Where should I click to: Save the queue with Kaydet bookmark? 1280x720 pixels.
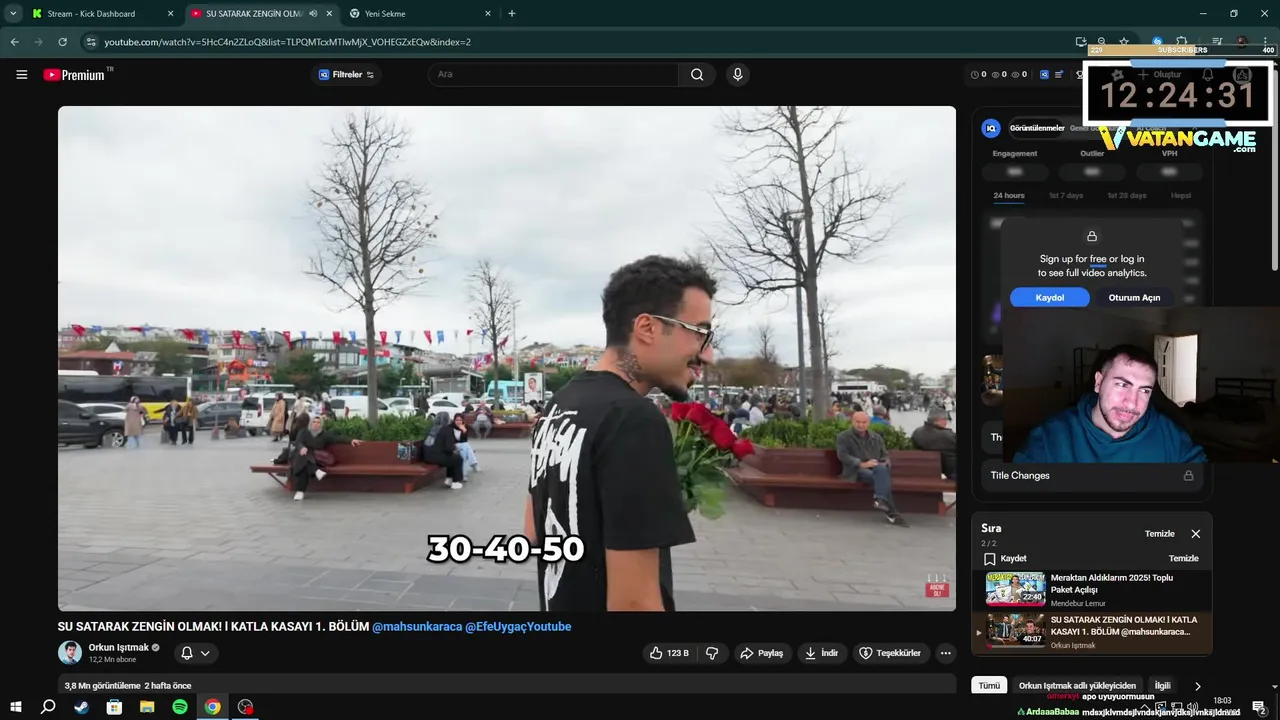pyautogui.click(x=1005, y=558)
